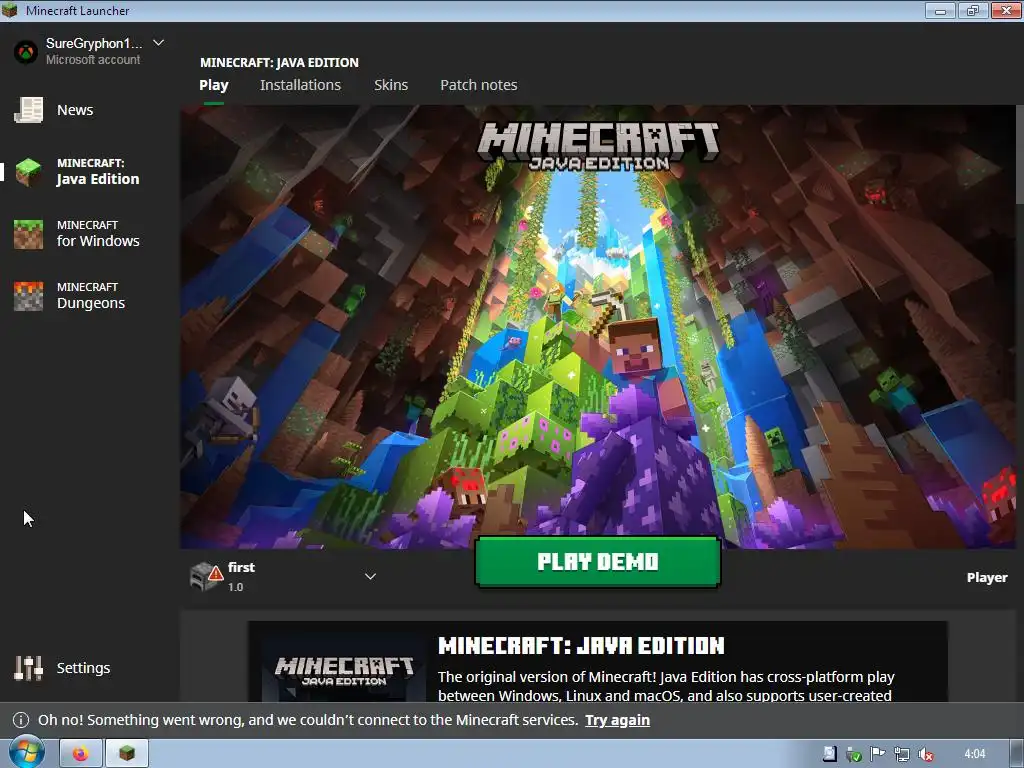Switch to the Play tab
The width and height of the screenshot is (1024, 768).
click(214, 85)
